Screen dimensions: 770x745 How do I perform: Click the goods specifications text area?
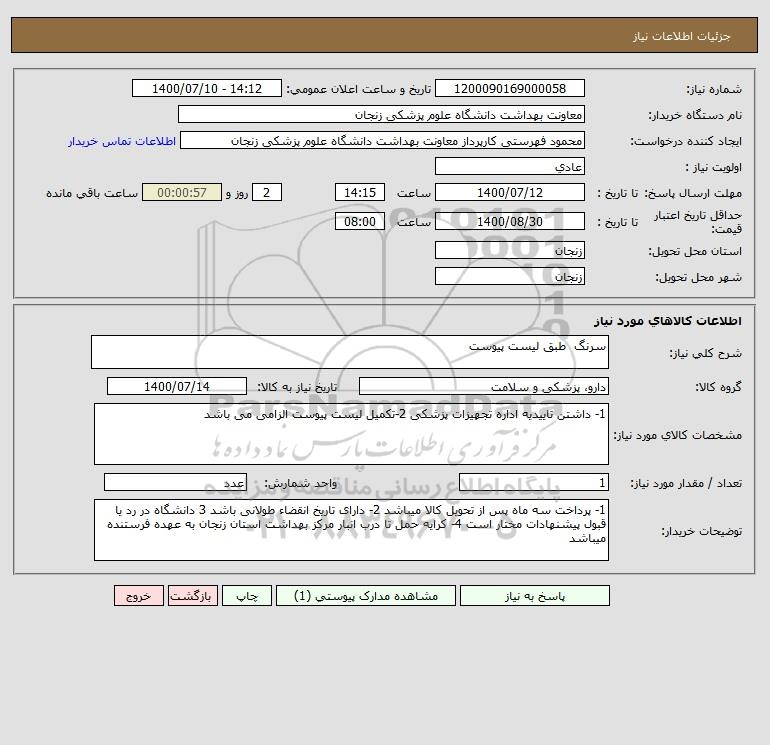pos(351,434)
